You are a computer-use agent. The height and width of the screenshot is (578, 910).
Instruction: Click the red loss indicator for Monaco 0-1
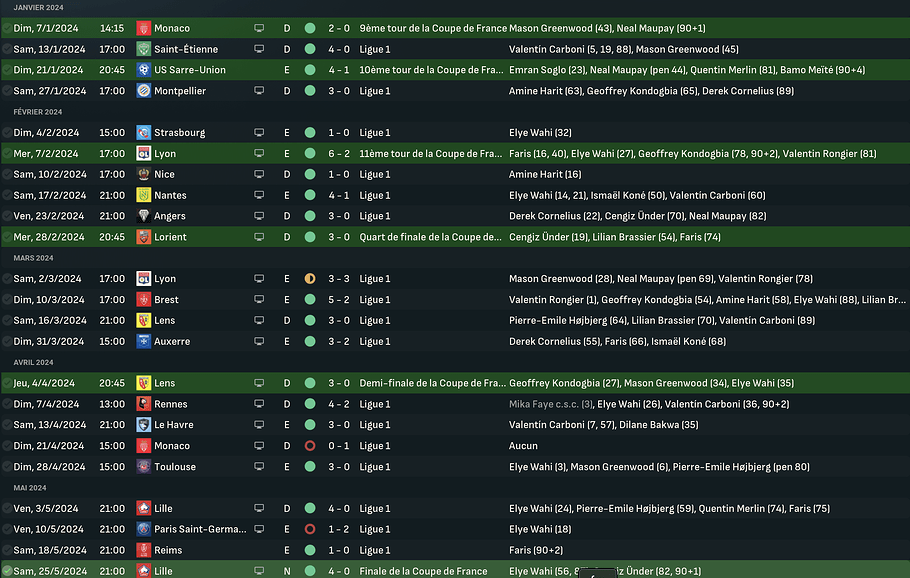coord(310,446)
